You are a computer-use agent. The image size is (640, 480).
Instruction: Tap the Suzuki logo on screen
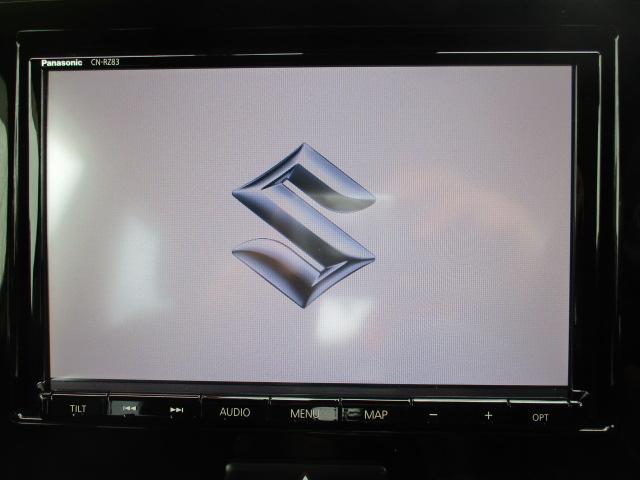(x=304, y=225)
